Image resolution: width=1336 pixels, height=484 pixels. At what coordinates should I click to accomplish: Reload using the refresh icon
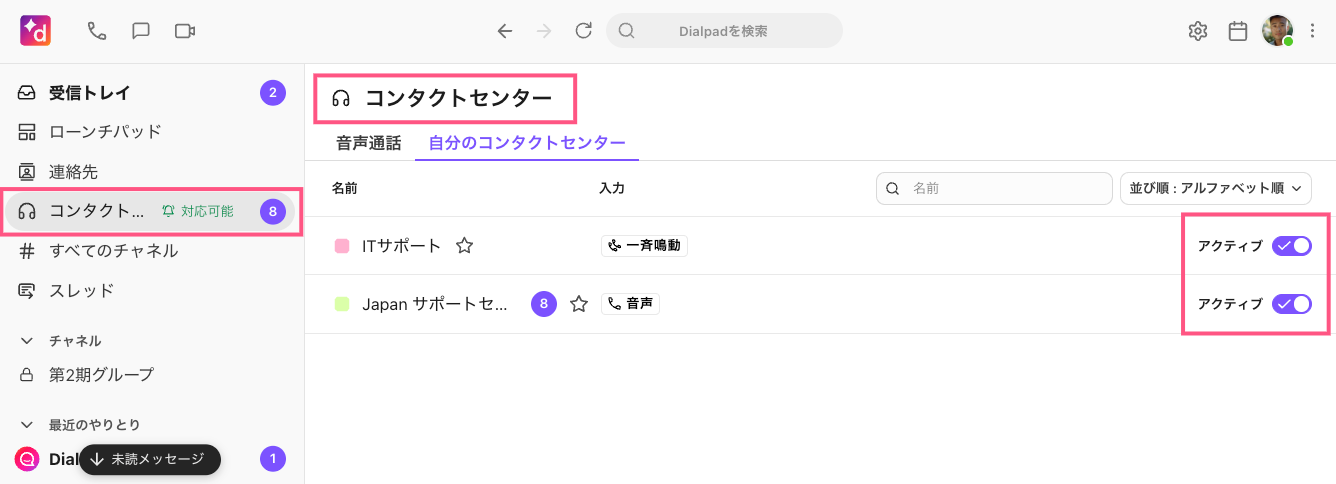point(584,31)
